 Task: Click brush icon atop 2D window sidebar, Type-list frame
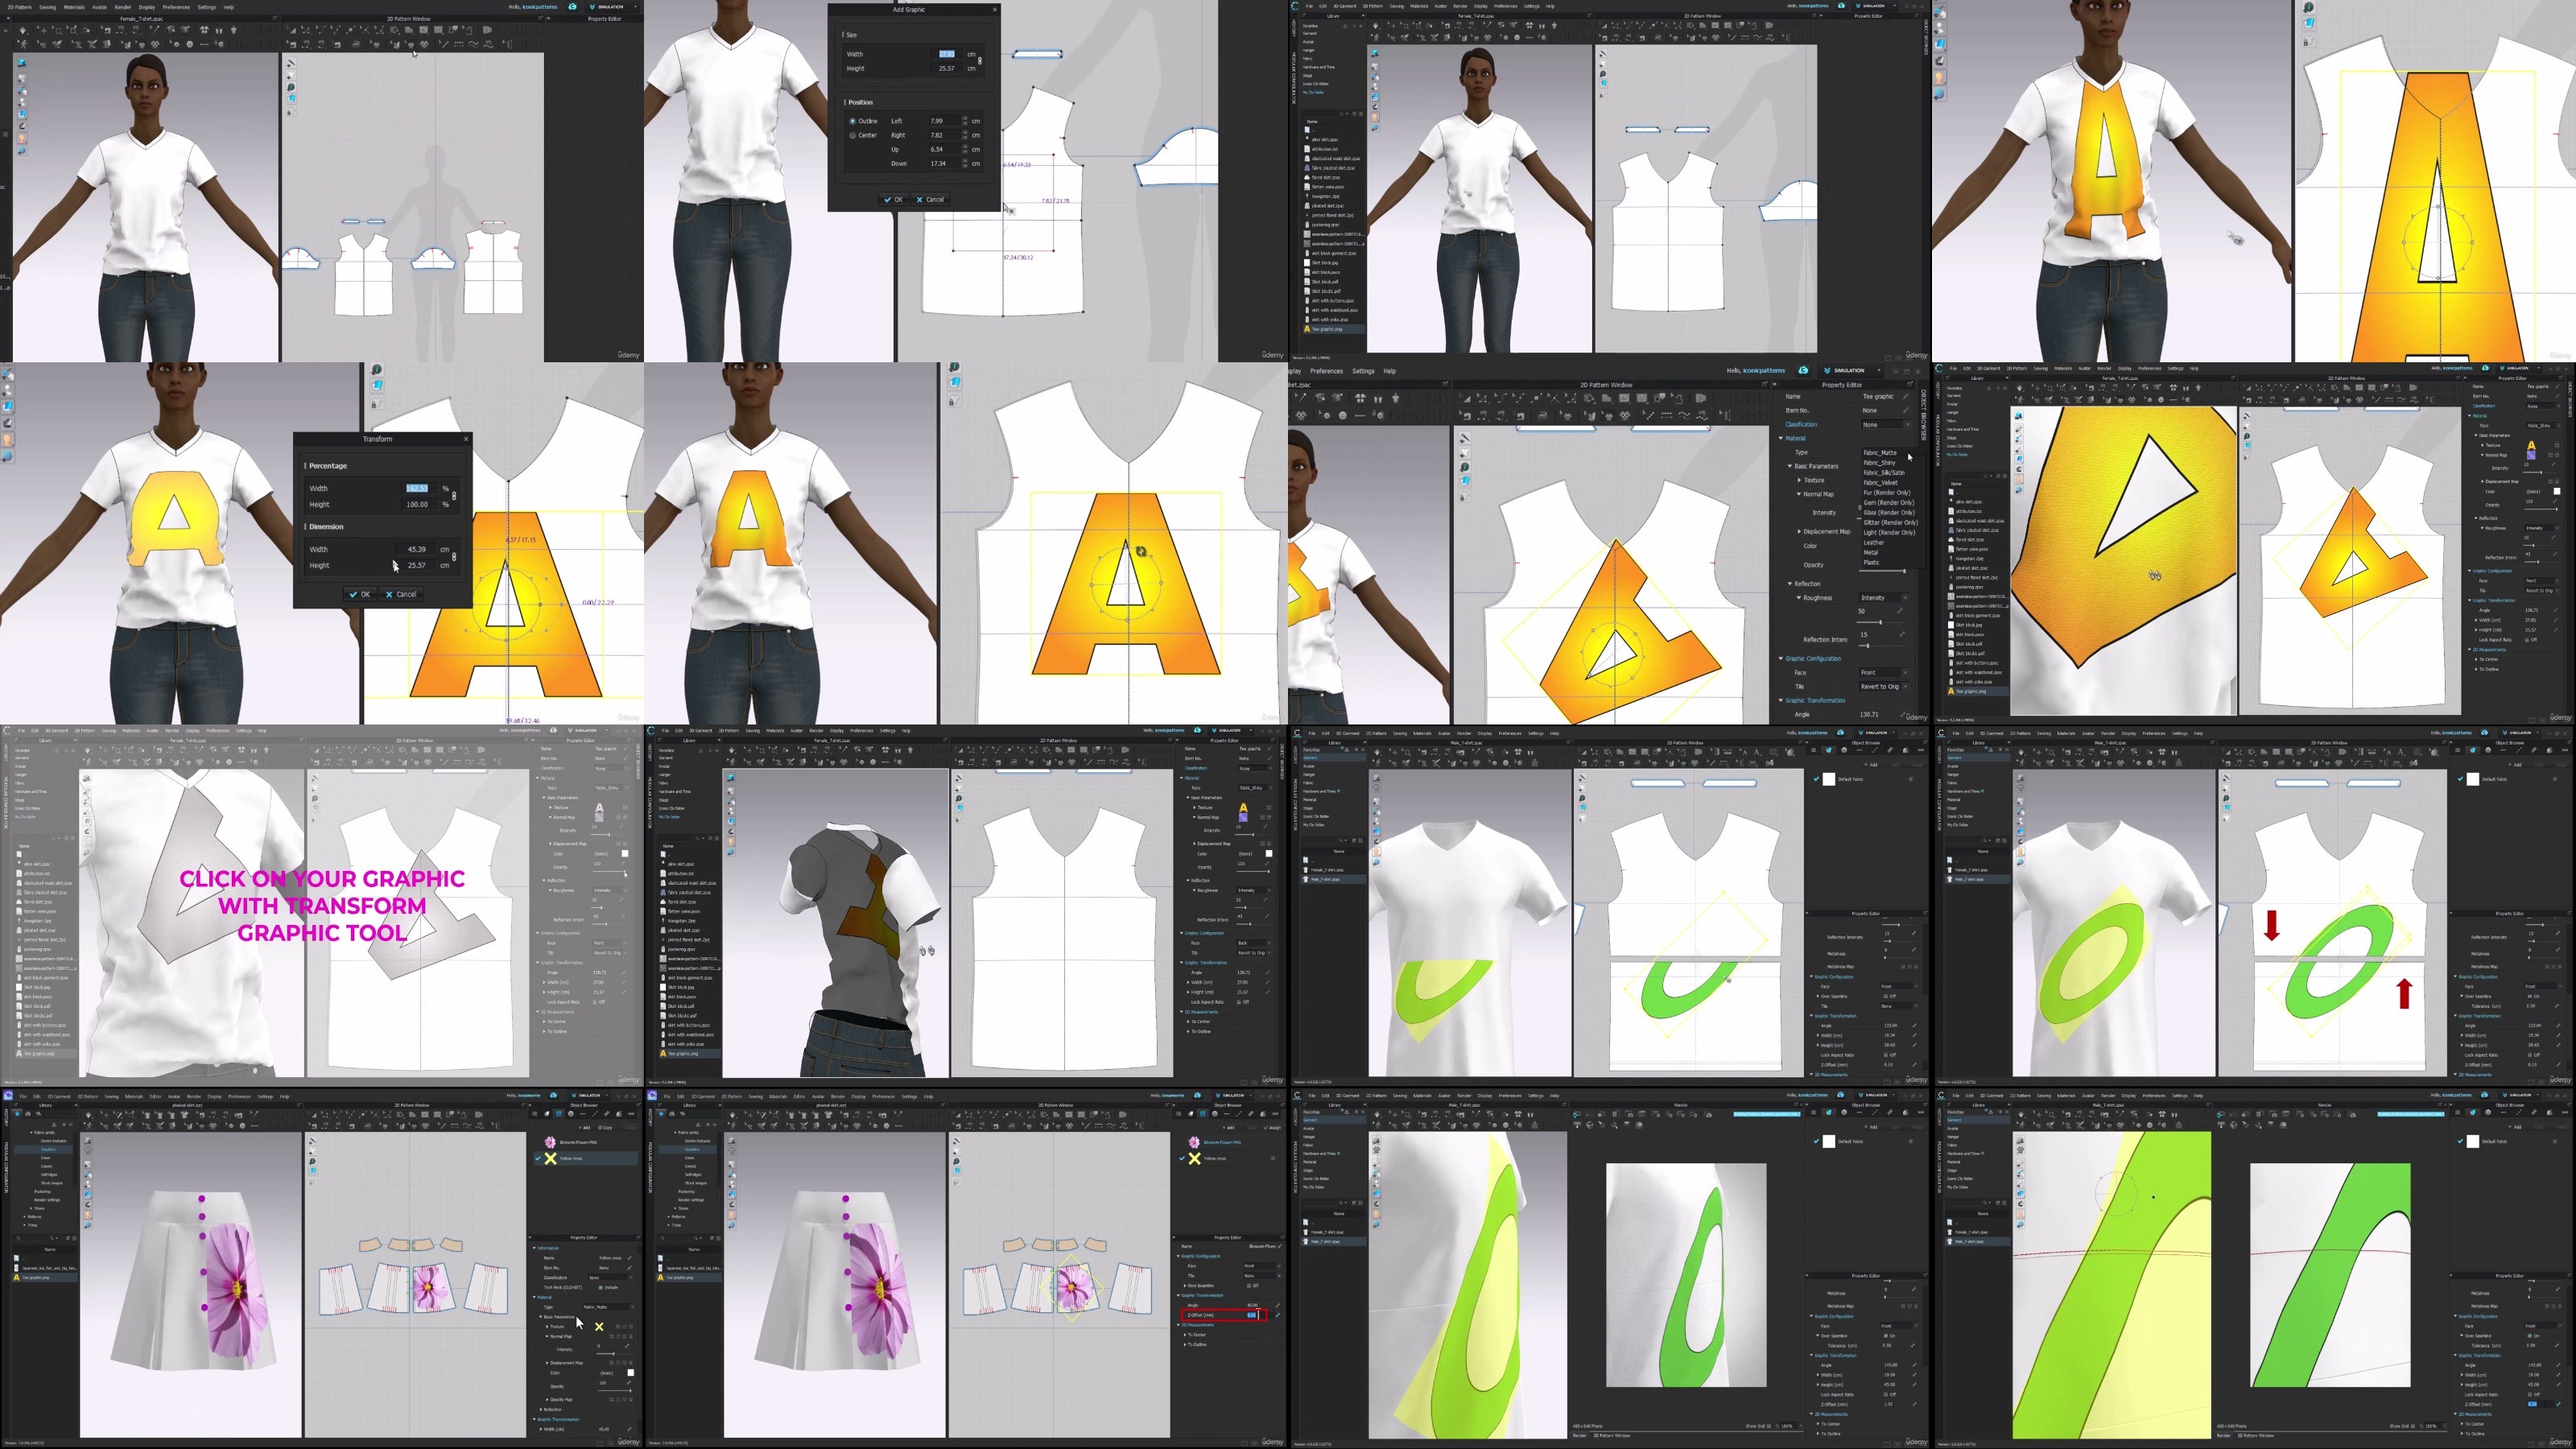pos(1464,438)
